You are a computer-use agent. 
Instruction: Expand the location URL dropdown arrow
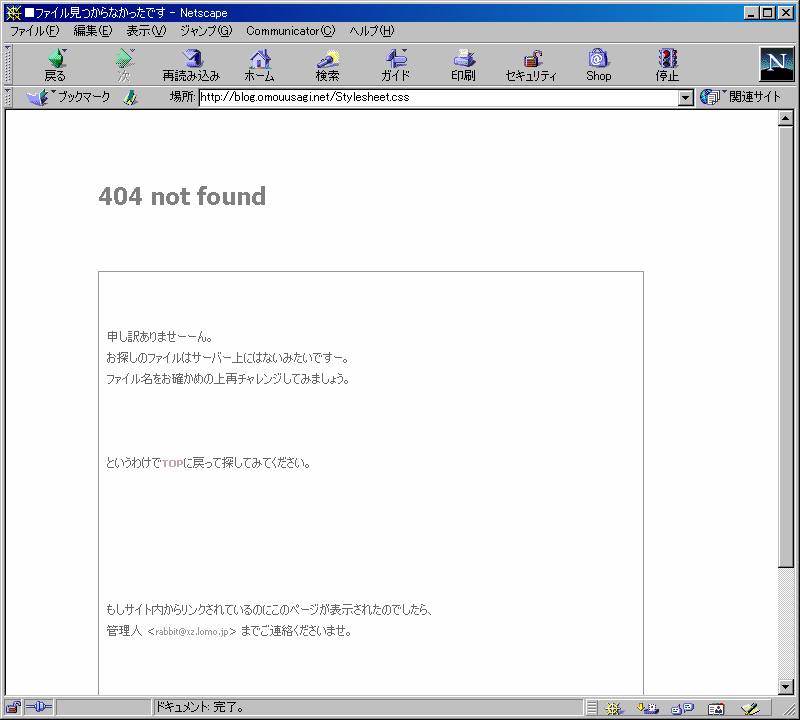click(x=686, y=97)
